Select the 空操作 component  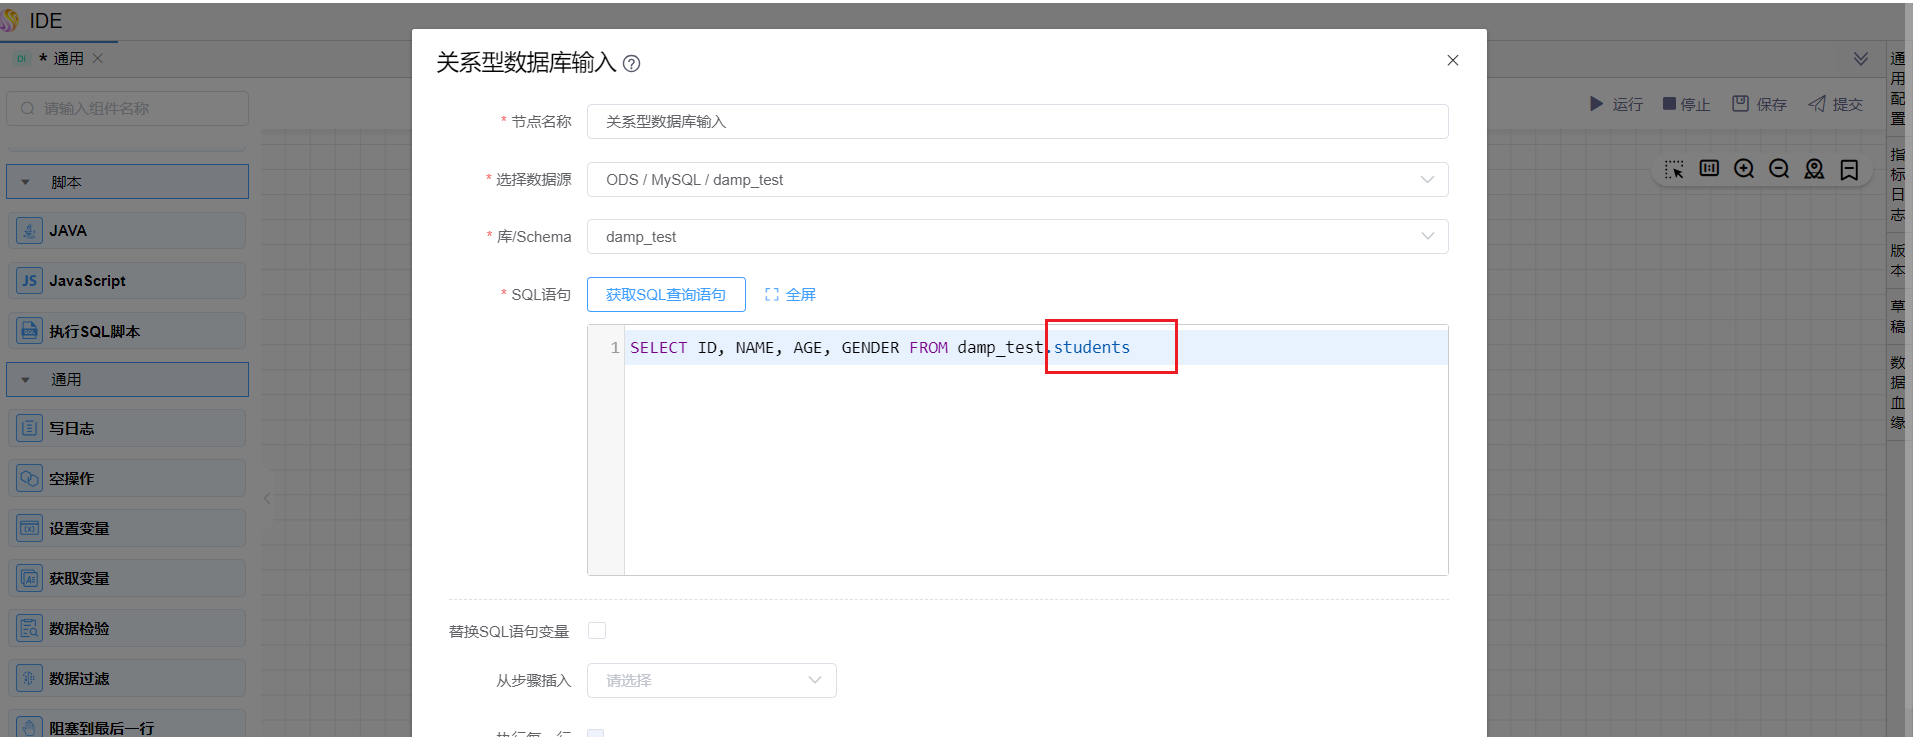pos(127,478)
